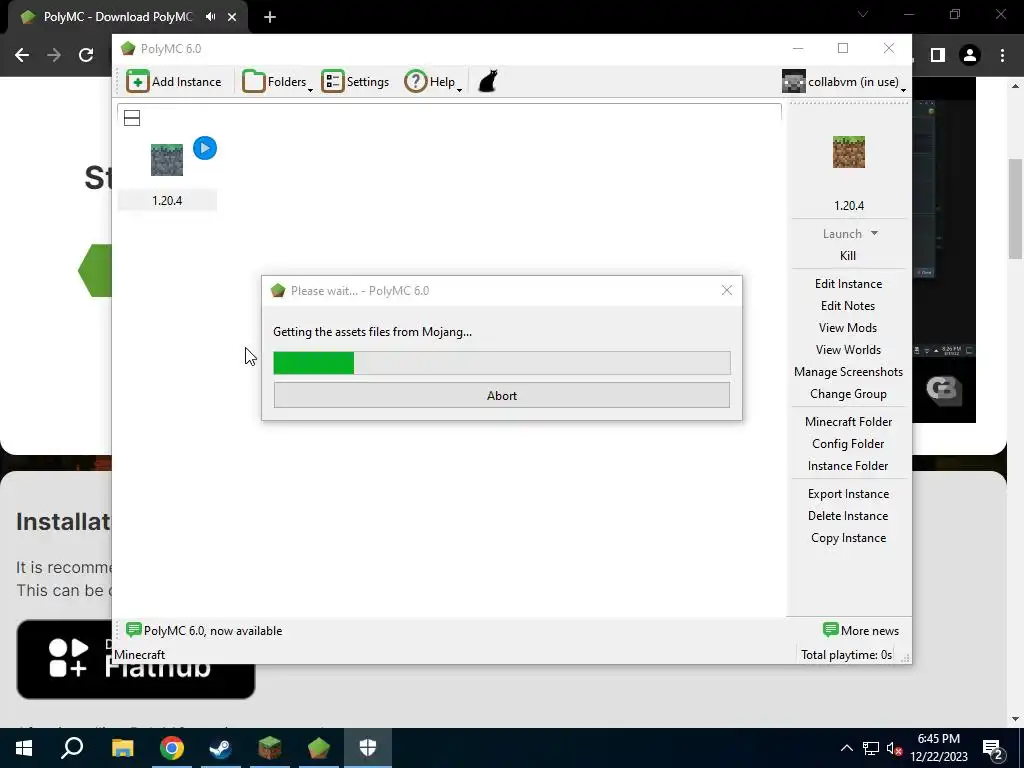Abort the assets download

(x=502, y=396)
